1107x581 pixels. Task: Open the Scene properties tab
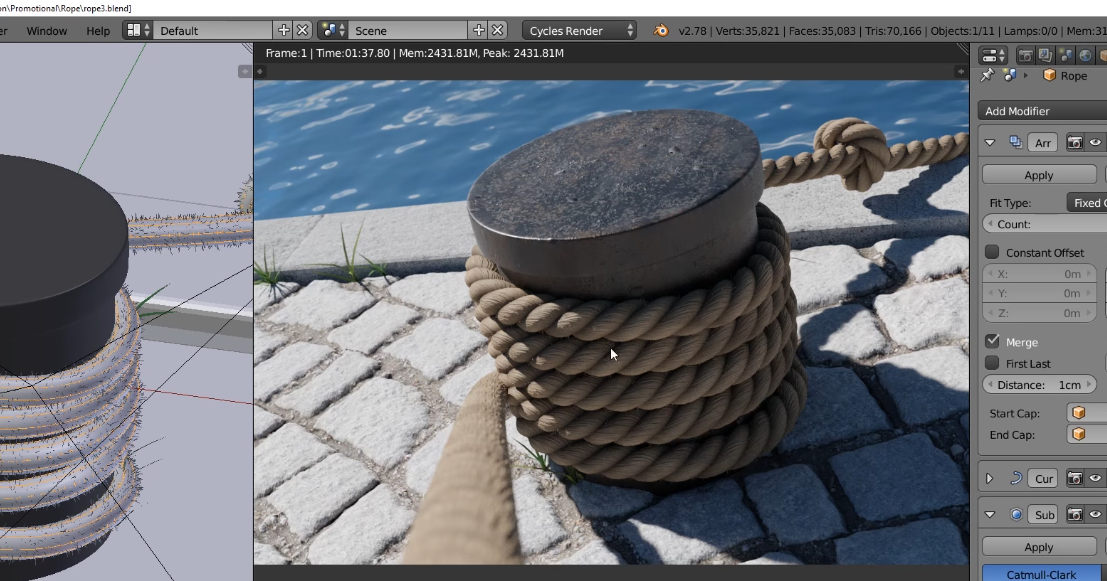[1064, 55]
